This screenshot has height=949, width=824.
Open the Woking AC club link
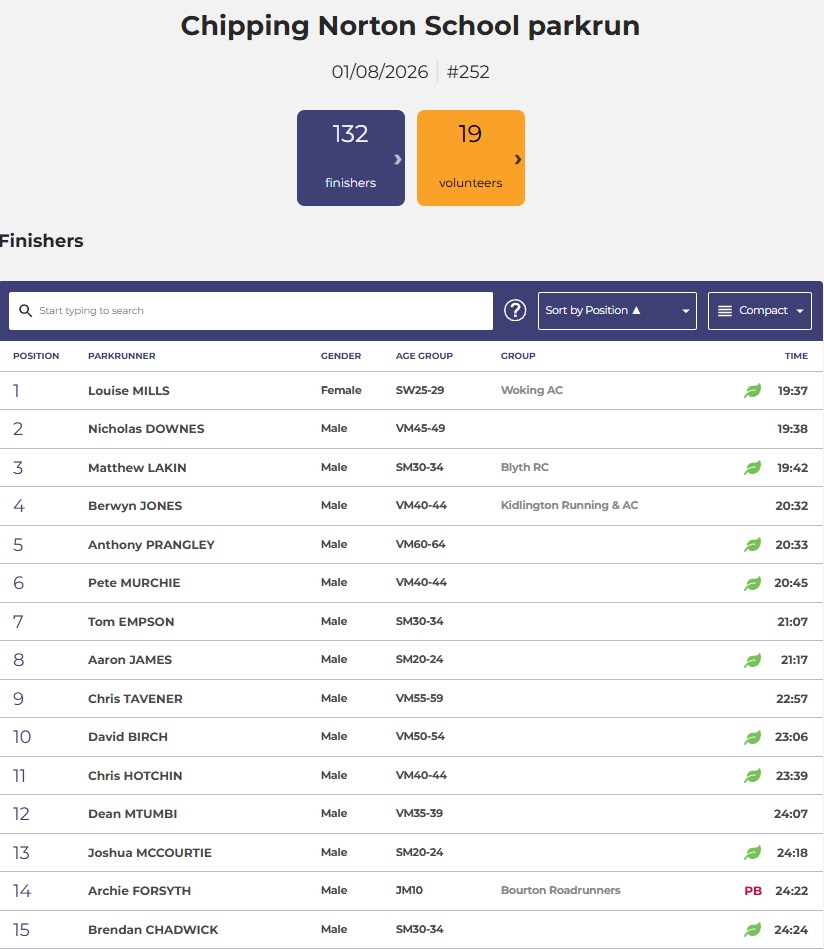(x=532, y=390)
